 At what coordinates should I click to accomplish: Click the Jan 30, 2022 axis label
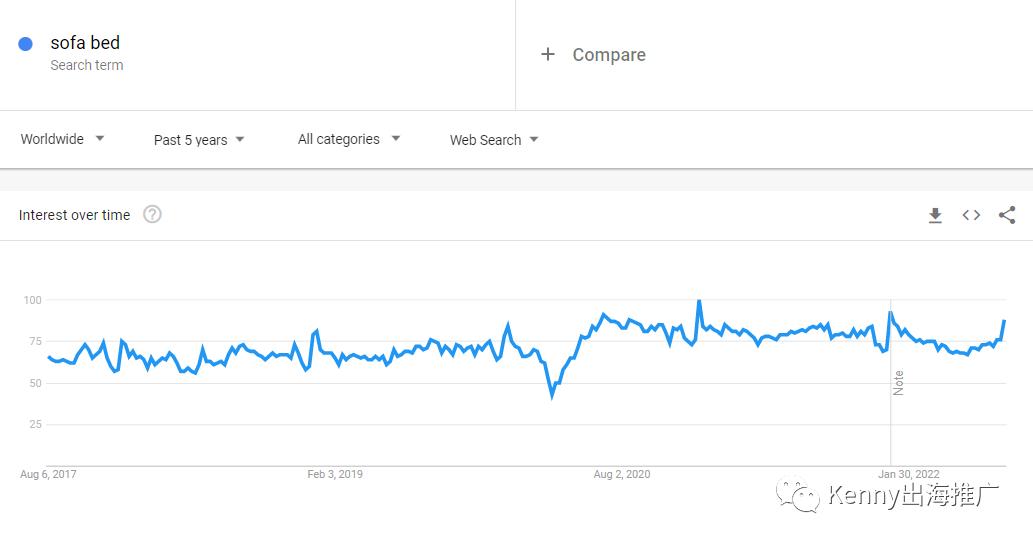[908, 474]
